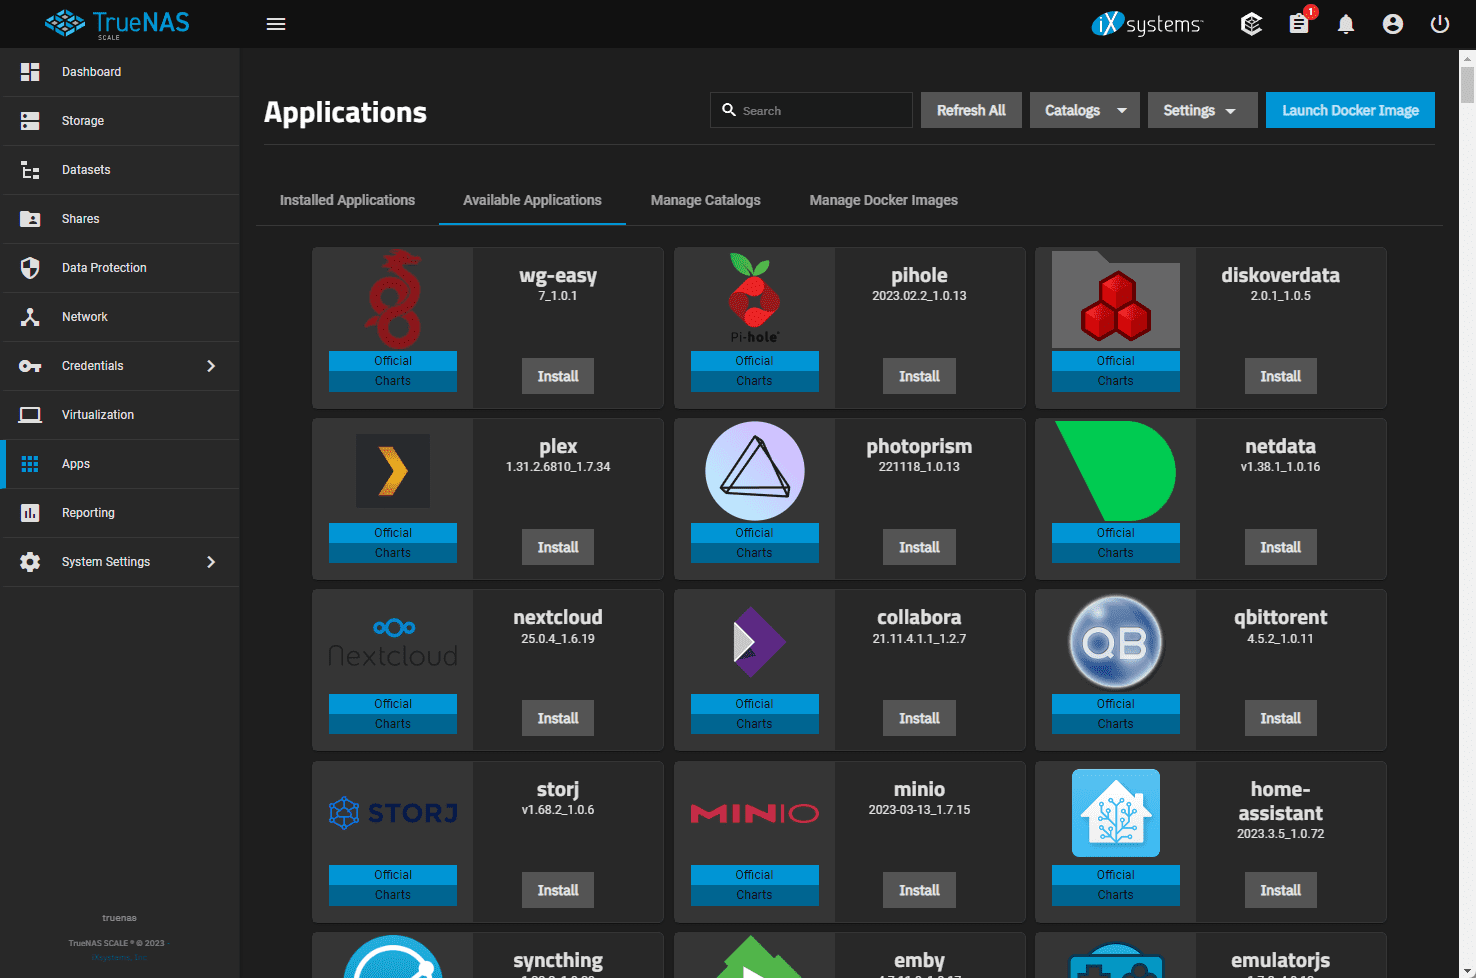The width and height of the screenshot is (1476, 978).
Task: Open the TrueCommand status icon
Action: (1251, 24)
